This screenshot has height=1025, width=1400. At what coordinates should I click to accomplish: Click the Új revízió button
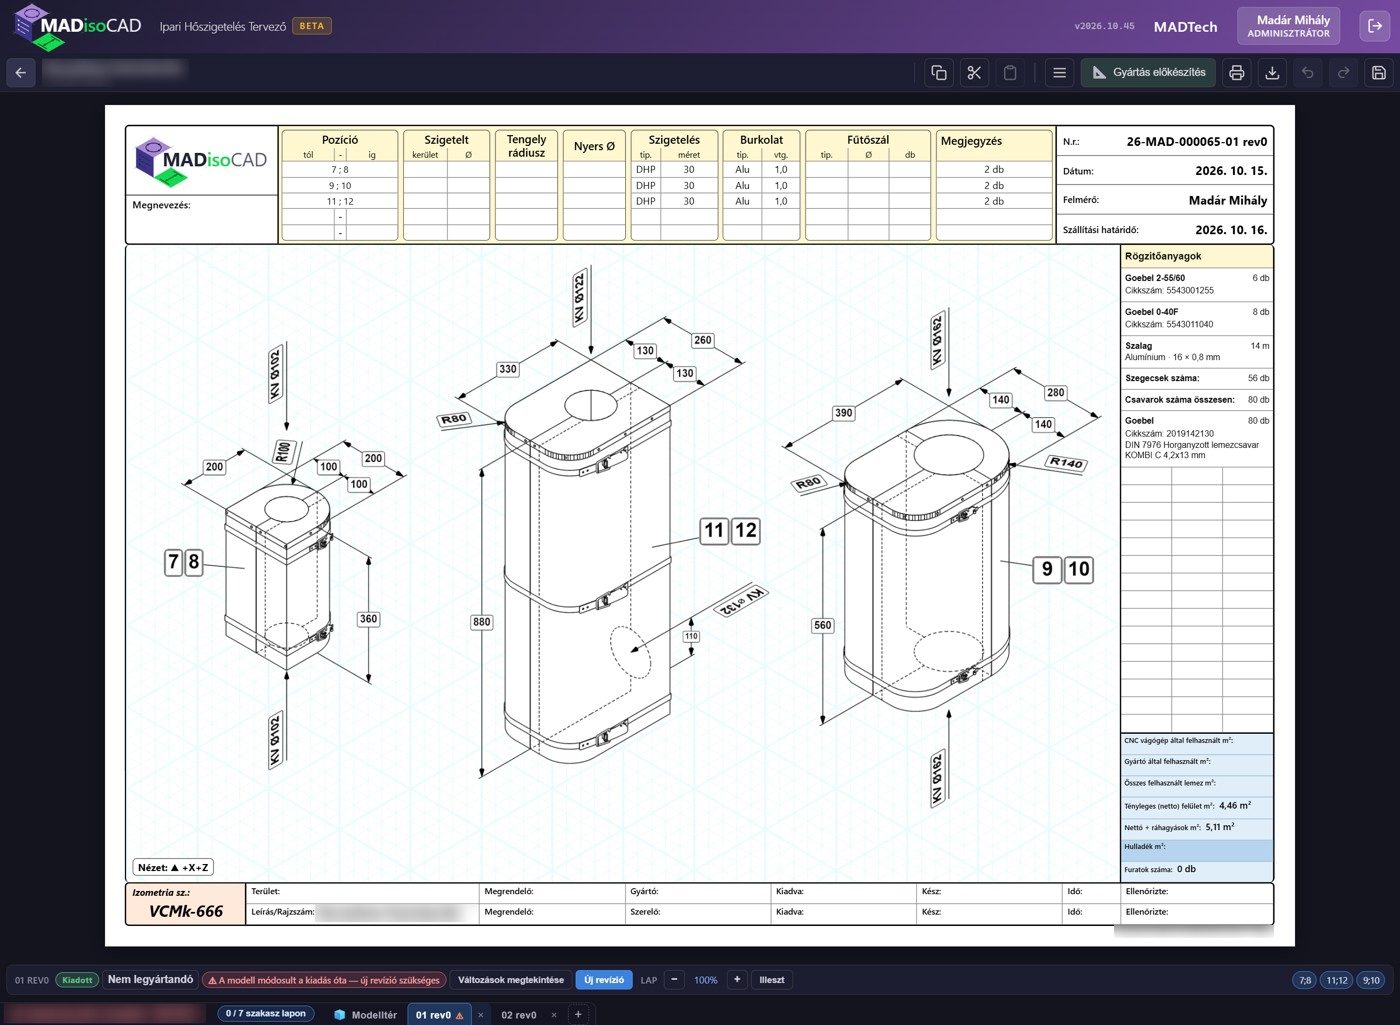tap(604, 980)
